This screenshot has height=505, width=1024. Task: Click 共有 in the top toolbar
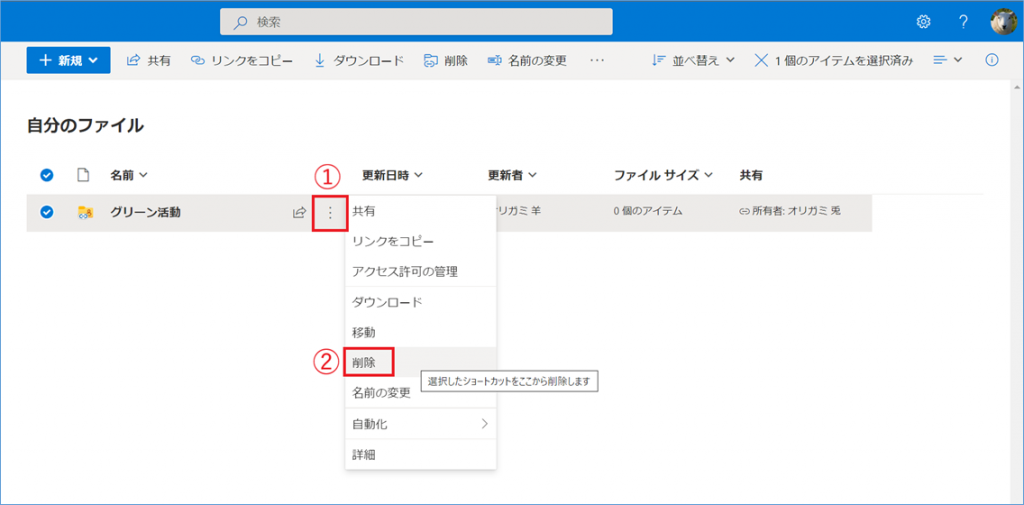tap(149, 60)
